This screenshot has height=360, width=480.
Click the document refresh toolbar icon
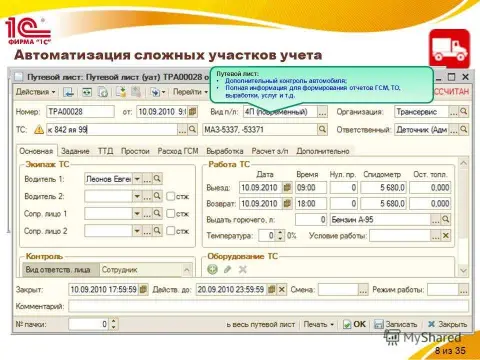point(103,92)
